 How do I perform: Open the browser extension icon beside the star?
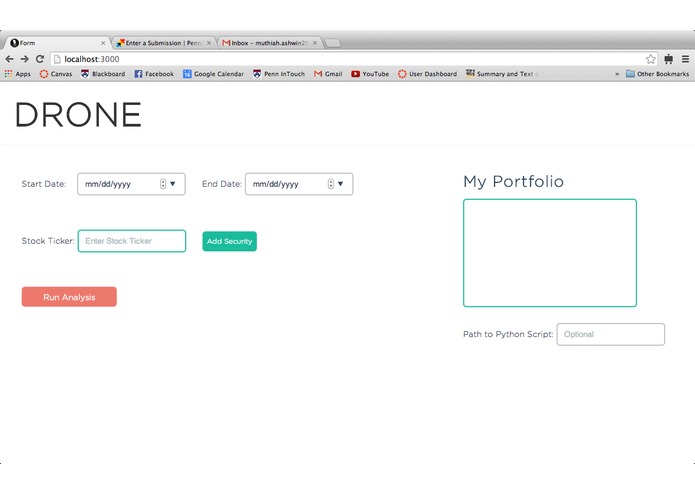click(x=668, y=59)
